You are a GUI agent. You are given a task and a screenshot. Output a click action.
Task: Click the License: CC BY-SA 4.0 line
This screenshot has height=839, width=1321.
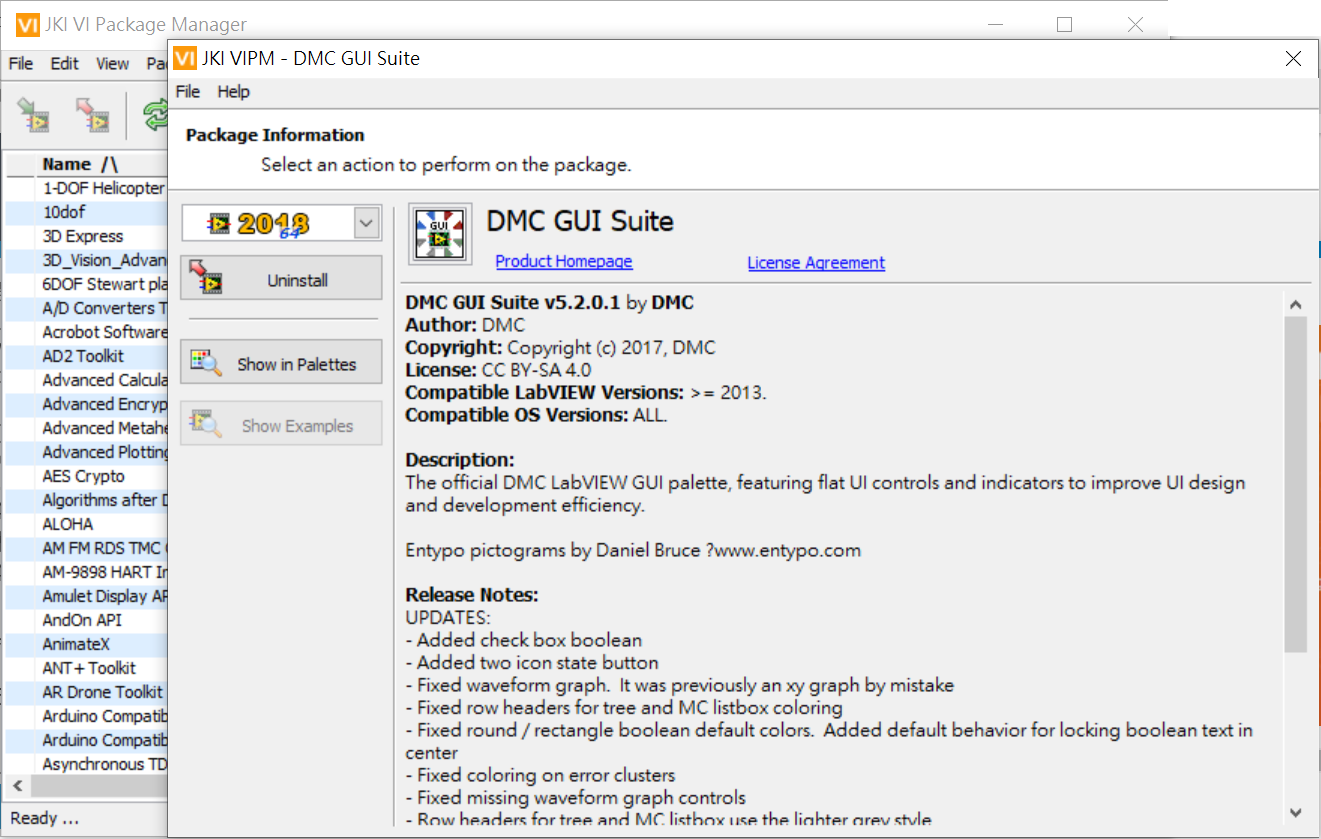click(498, 370)
